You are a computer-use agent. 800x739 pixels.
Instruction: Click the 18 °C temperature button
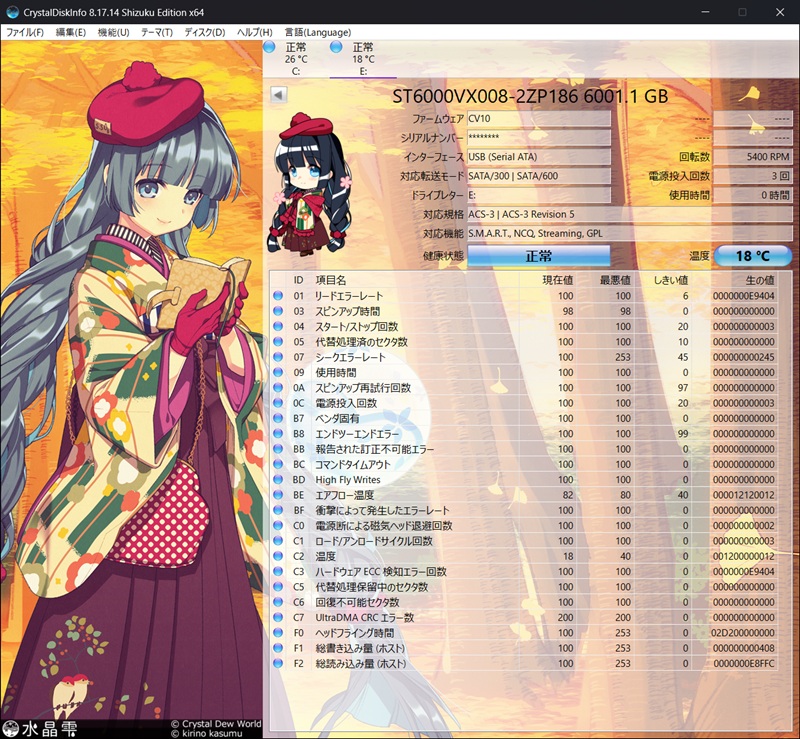tap(753, 256)
